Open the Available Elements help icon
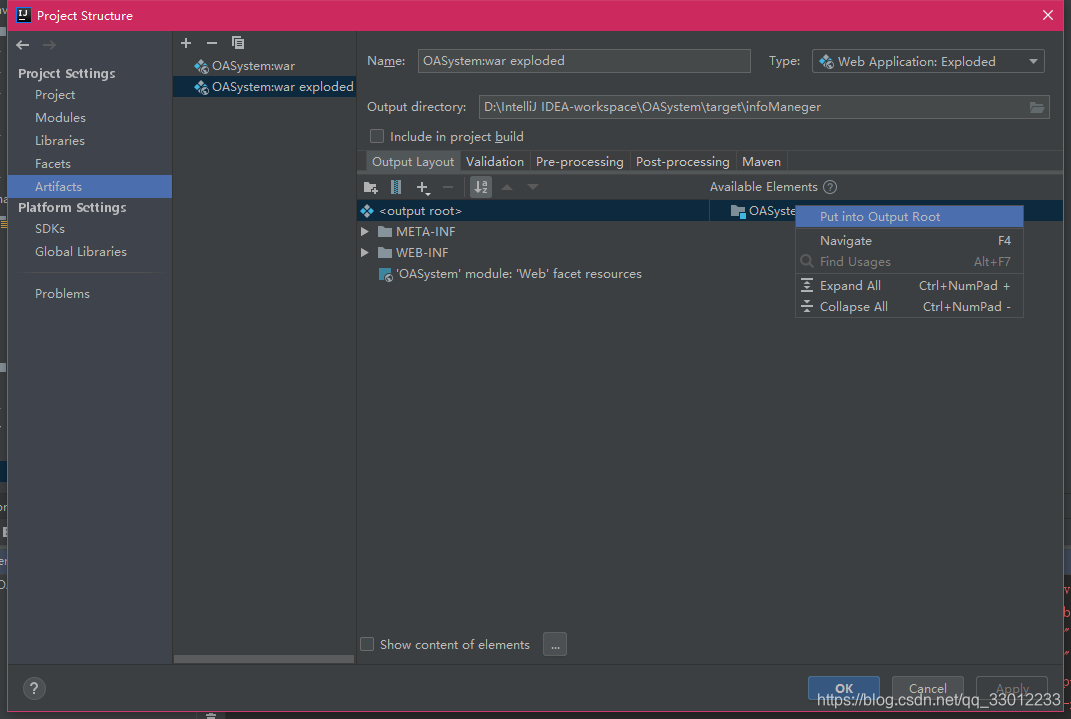Viewport: 1071px width, 719px height. pyautogui.click(x=830, y=187)
